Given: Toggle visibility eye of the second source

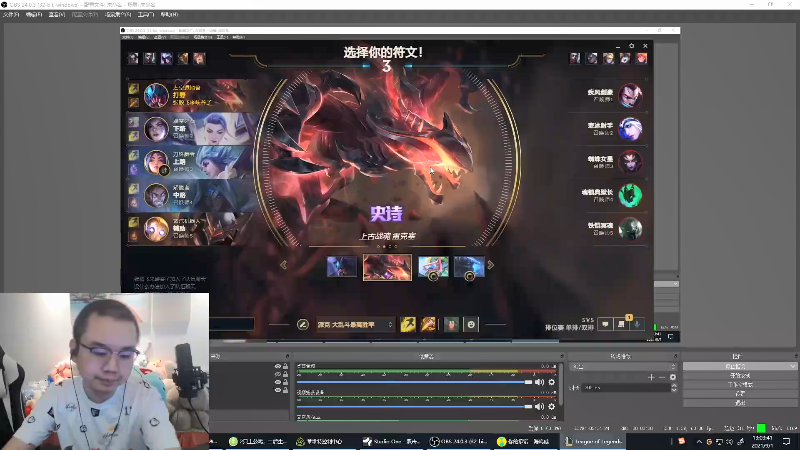Looking at the screenshot, I should pyautogui.click(x=278, y=374).
